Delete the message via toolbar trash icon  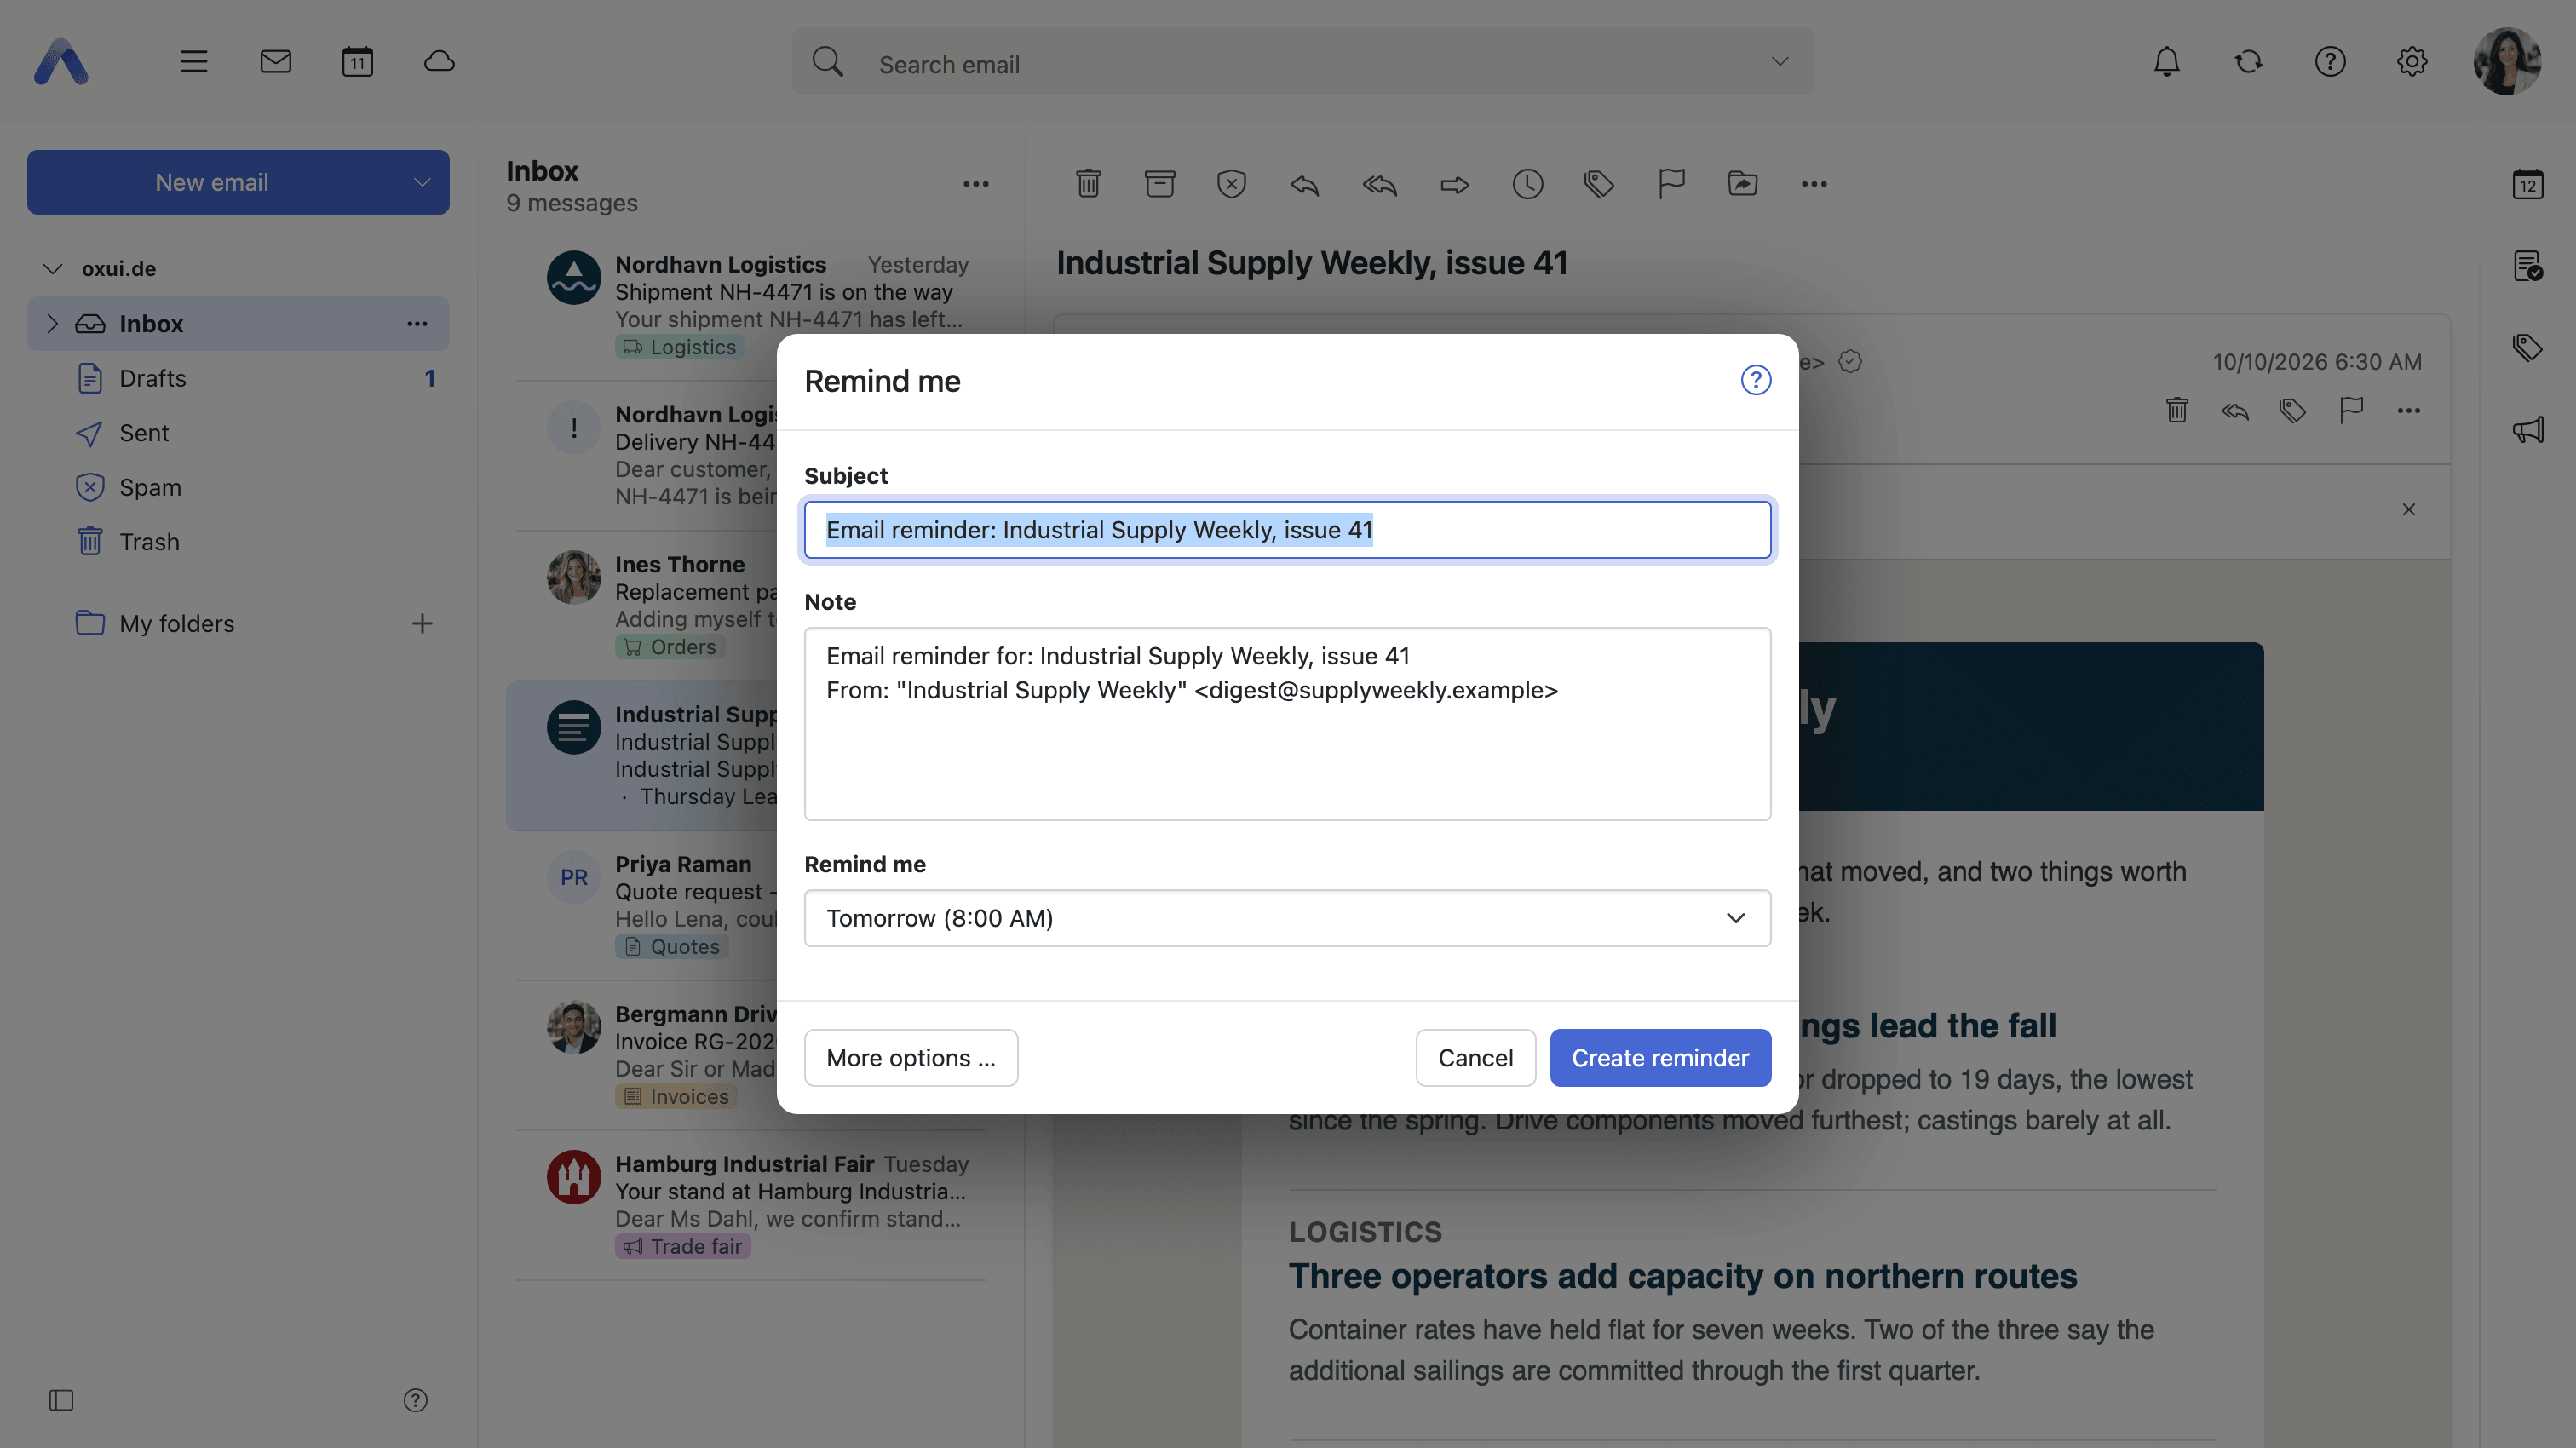pyautogui.click(x=1088, y=184)
